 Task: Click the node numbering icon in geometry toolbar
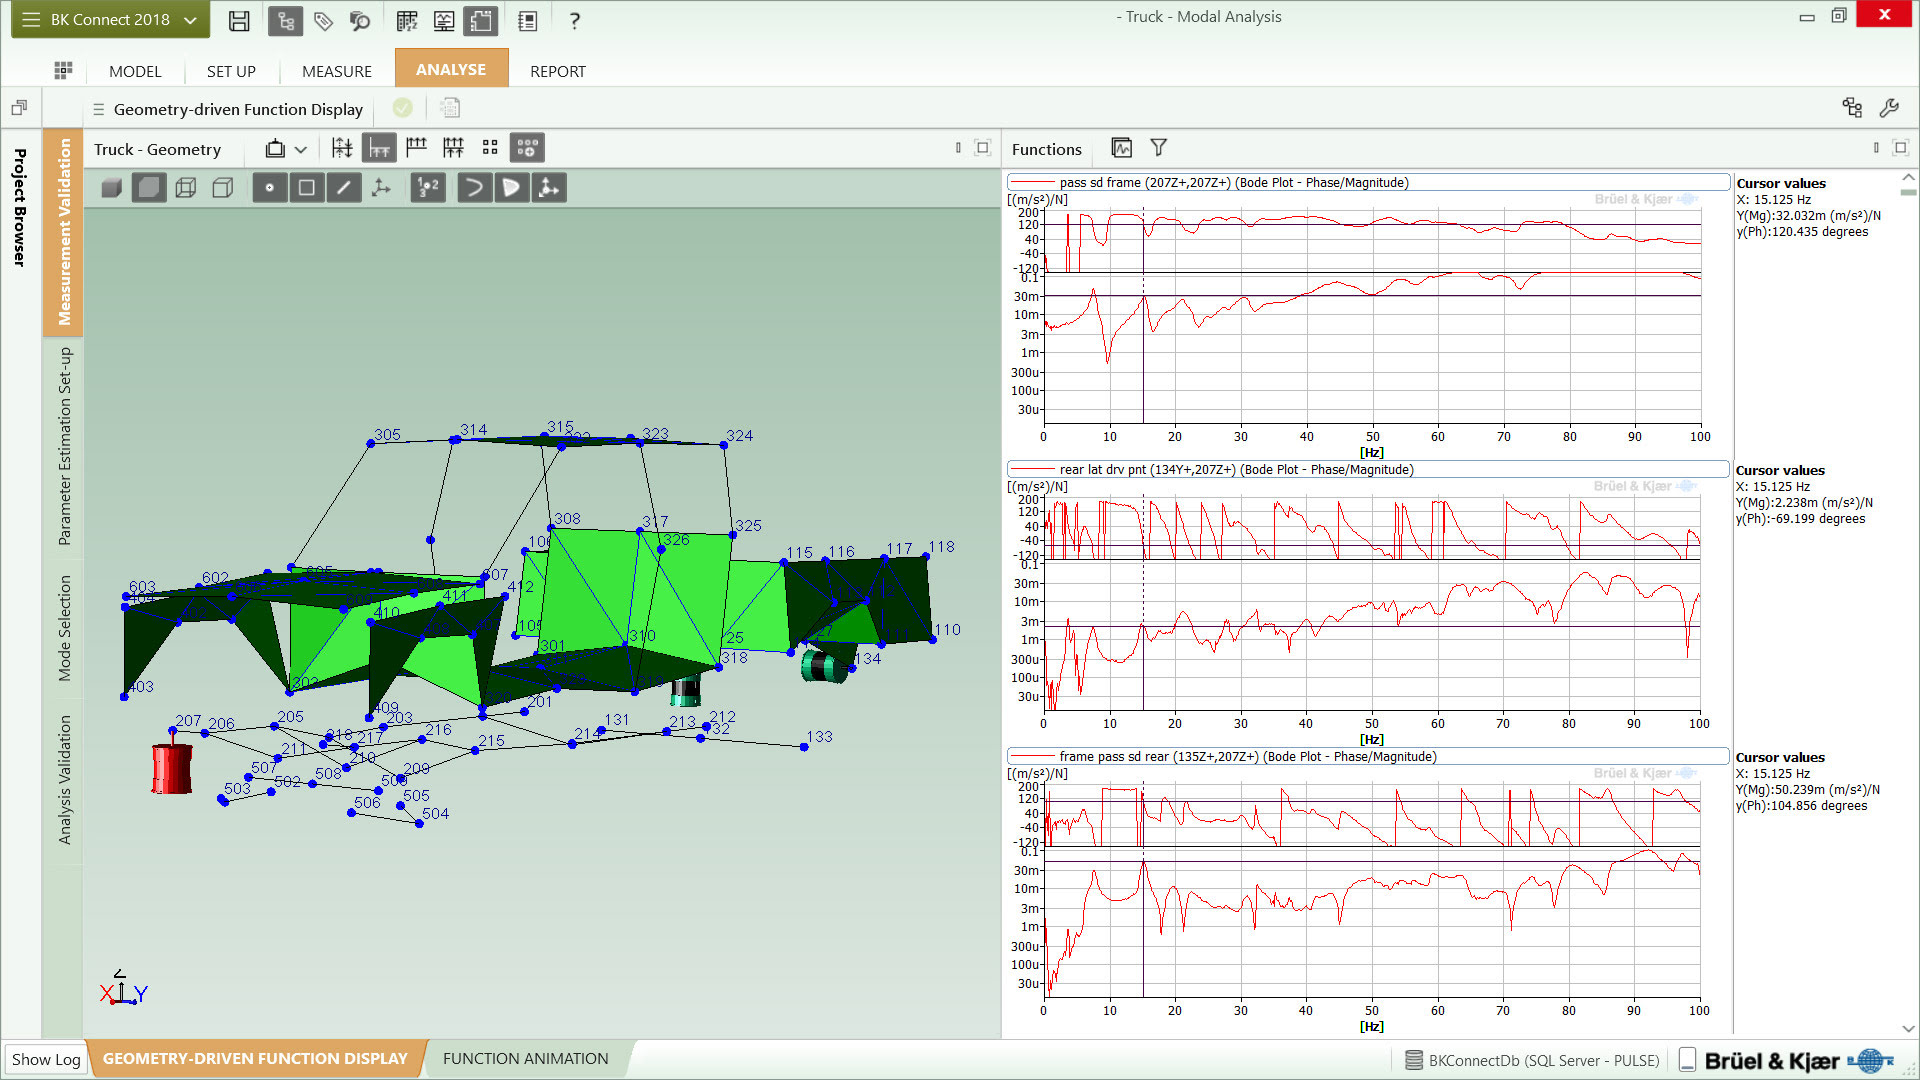(428, 187)
